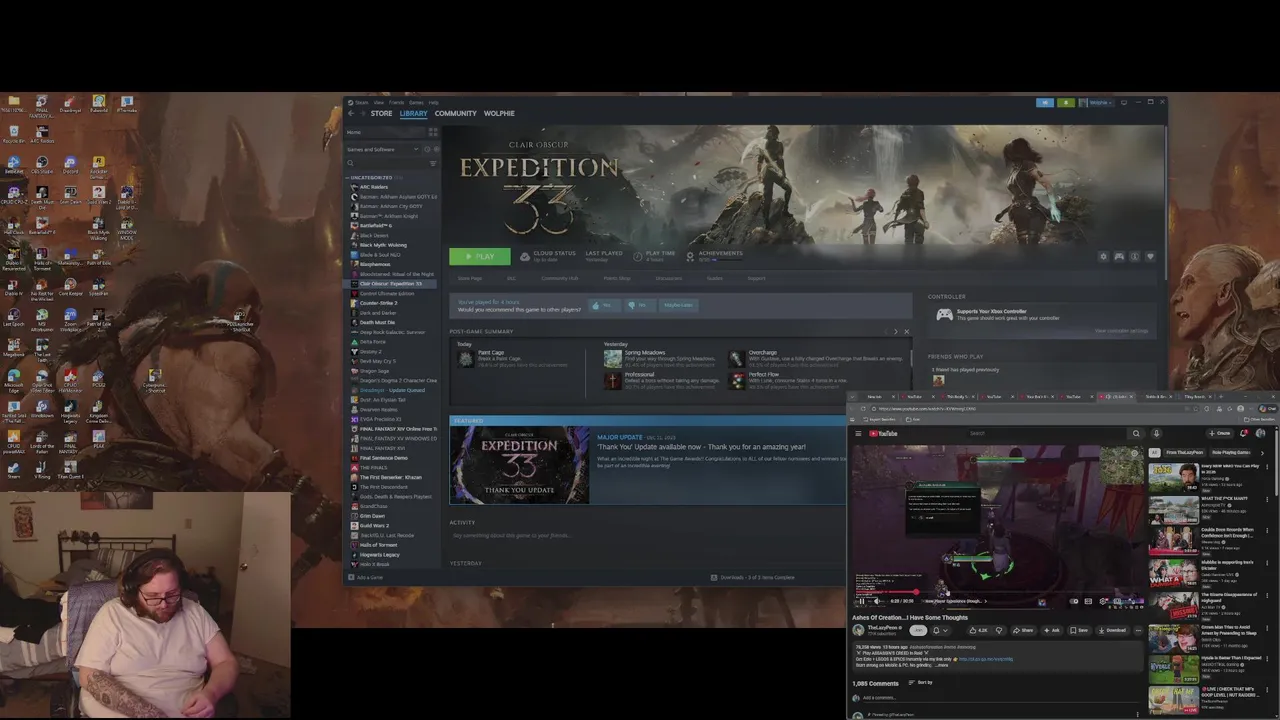1280x720 pixels.
Task: Click the video Share button
Action: 1023,630
